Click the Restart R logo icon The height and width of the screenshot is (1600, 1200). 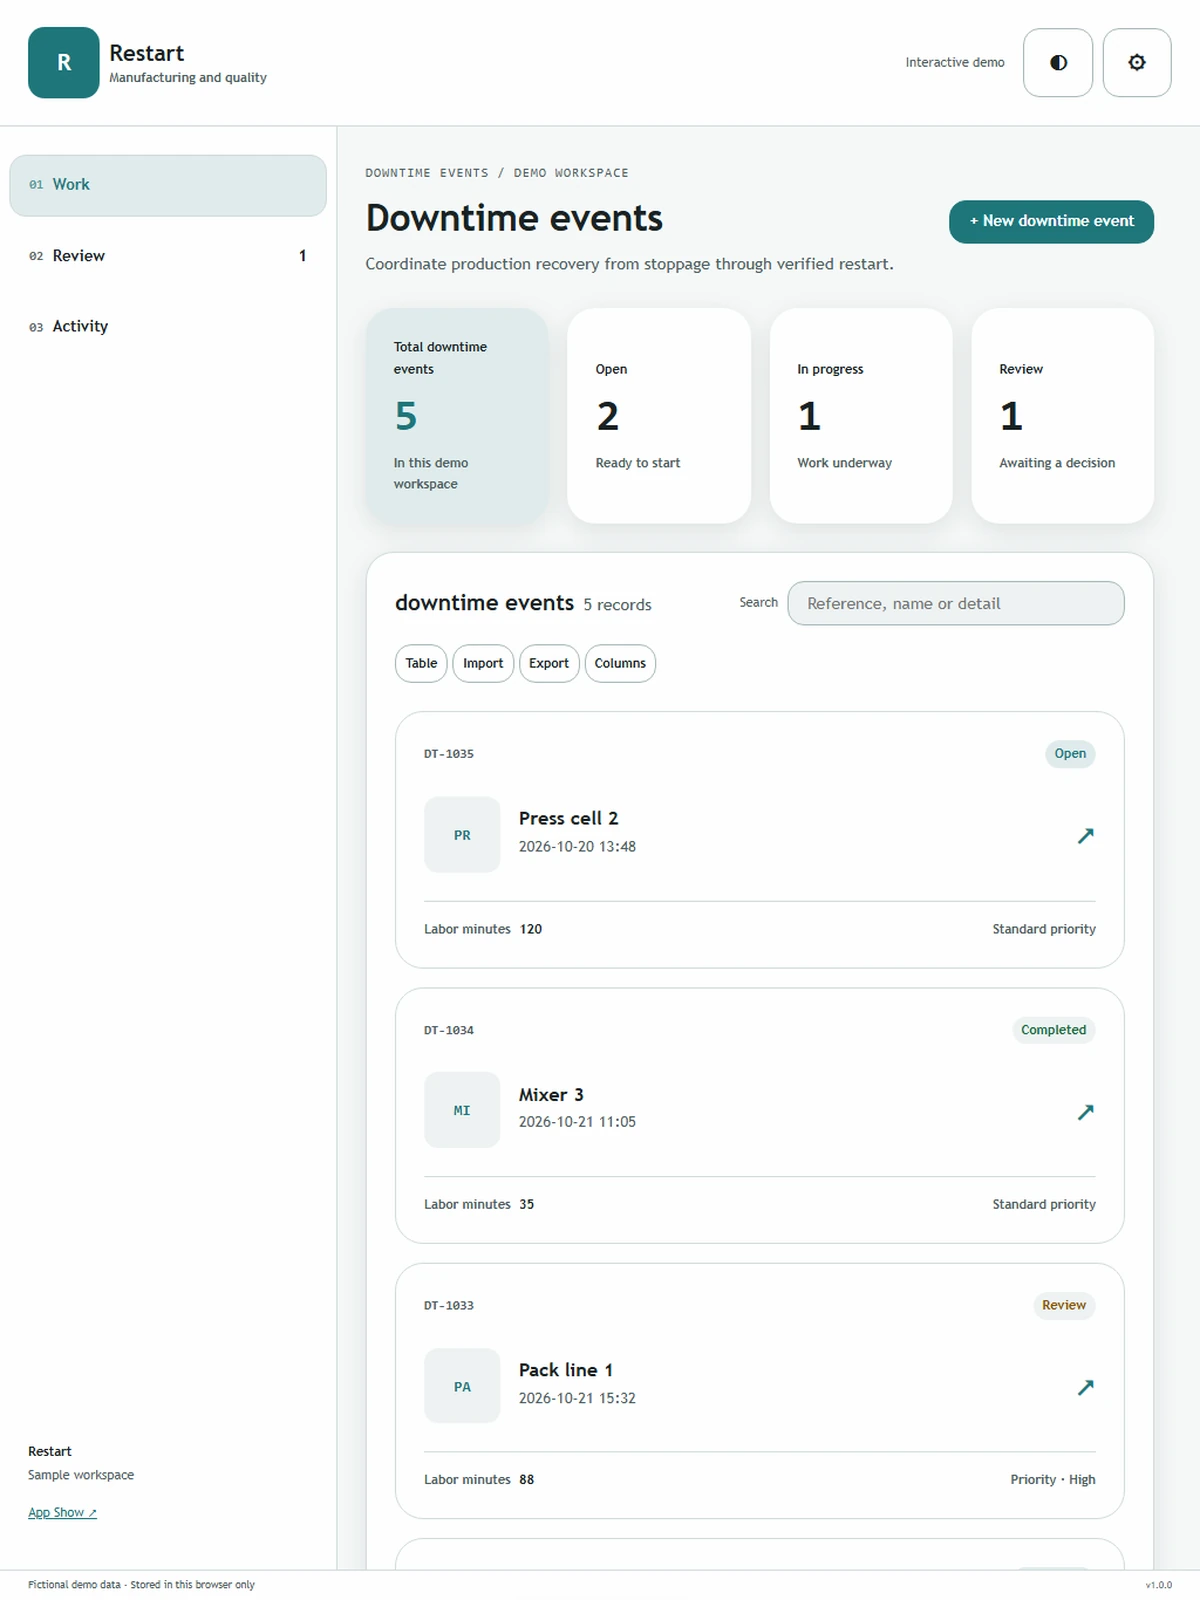(x=64, y=62)
